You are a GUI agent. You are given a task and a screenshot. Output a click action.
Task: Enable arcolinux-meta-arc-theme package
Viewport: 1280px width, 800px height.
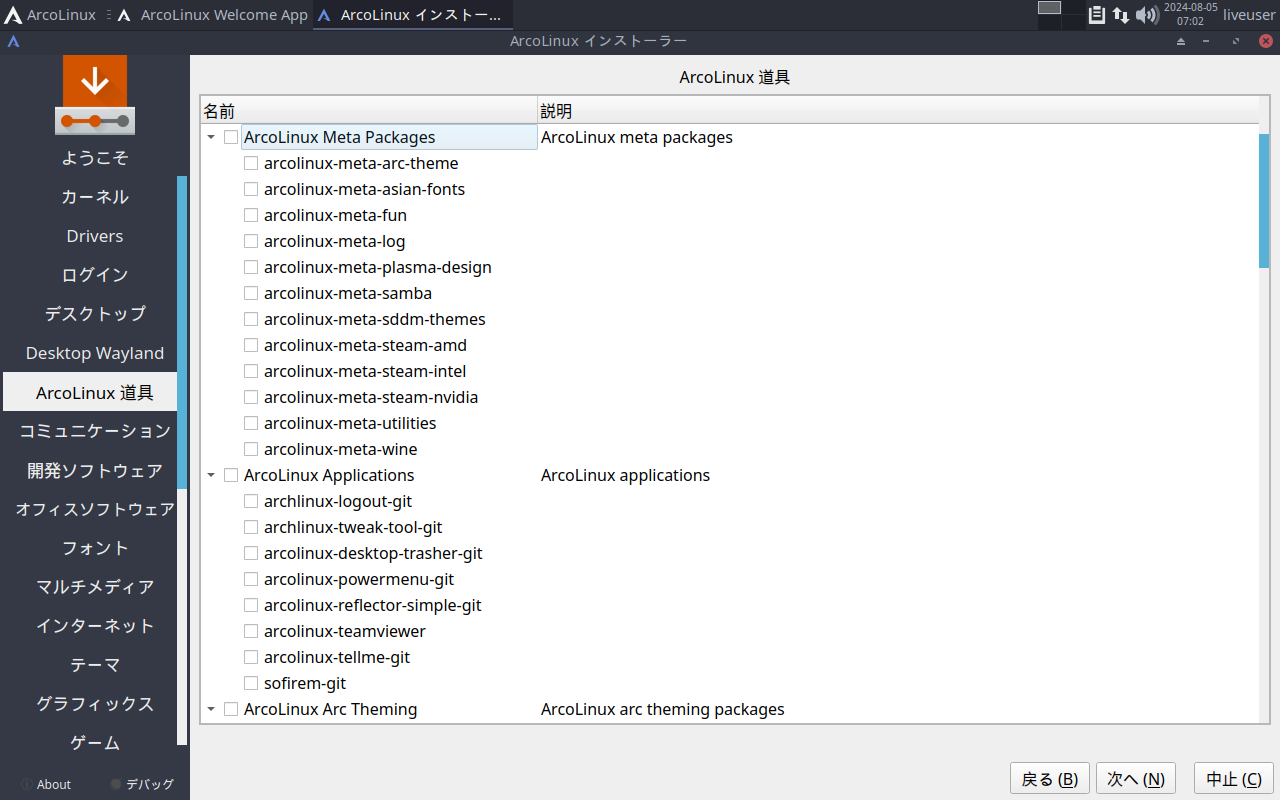click(251, 163)
